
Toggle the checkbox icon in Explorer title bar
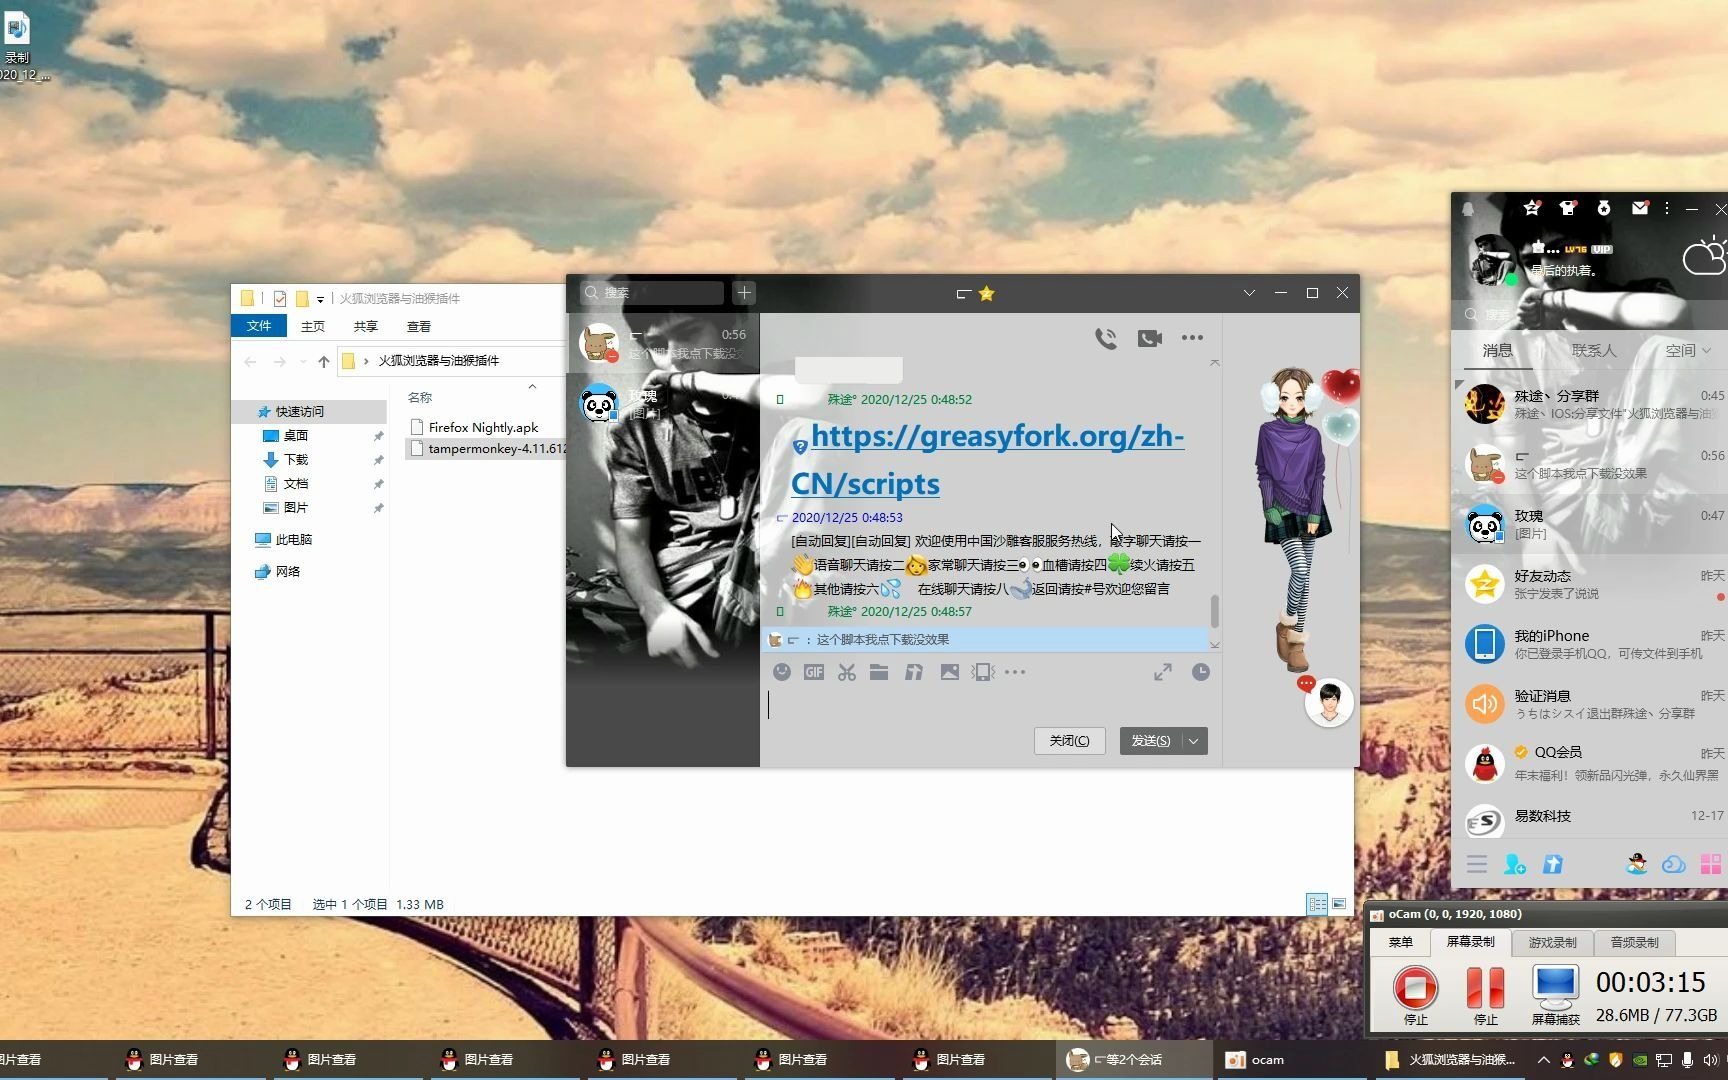pos(279,298)
